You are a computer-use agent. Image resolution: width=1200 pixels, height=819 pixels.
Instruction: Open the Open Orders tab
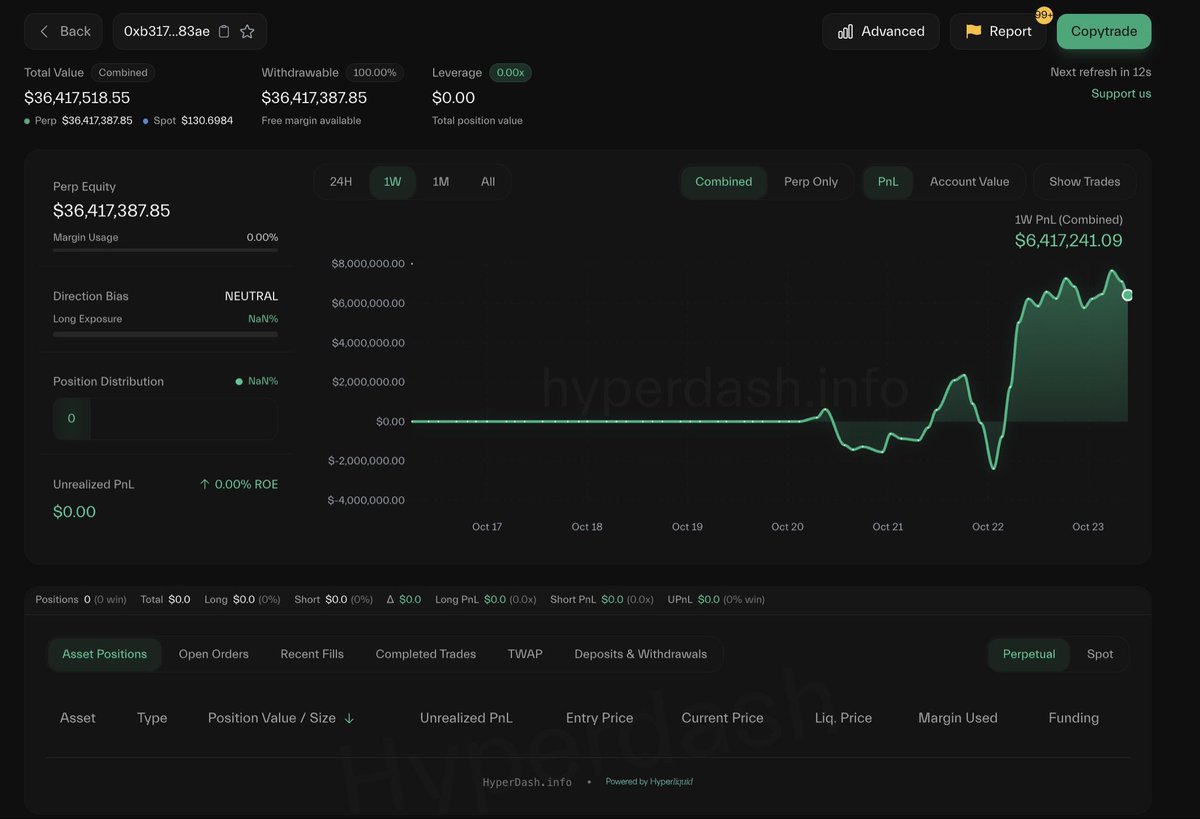(x=213, y=653)
